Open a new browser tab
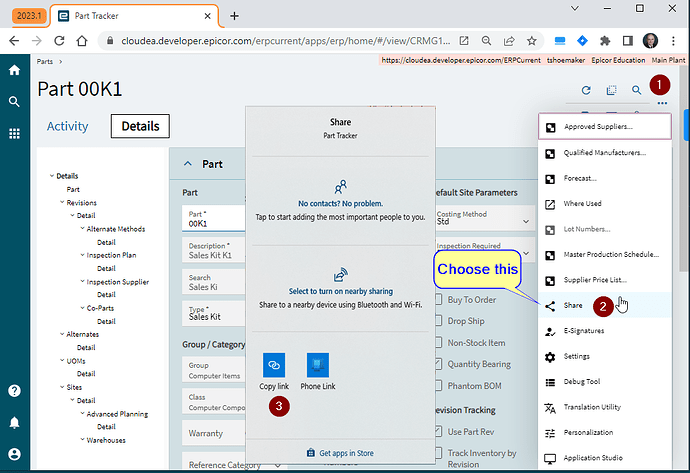Viewport: 690px width, 473px height. click(x=235, y=16)
